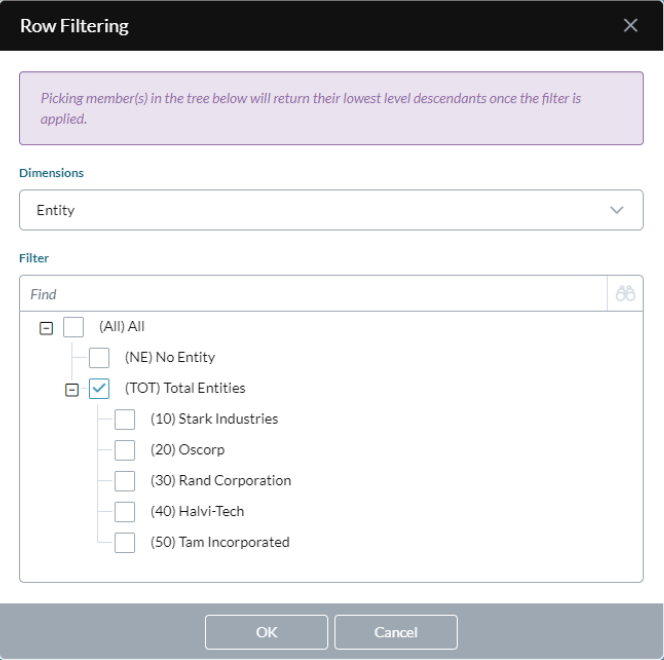
Task: Tick the No Entity checkbox
Action: point(99,358)
